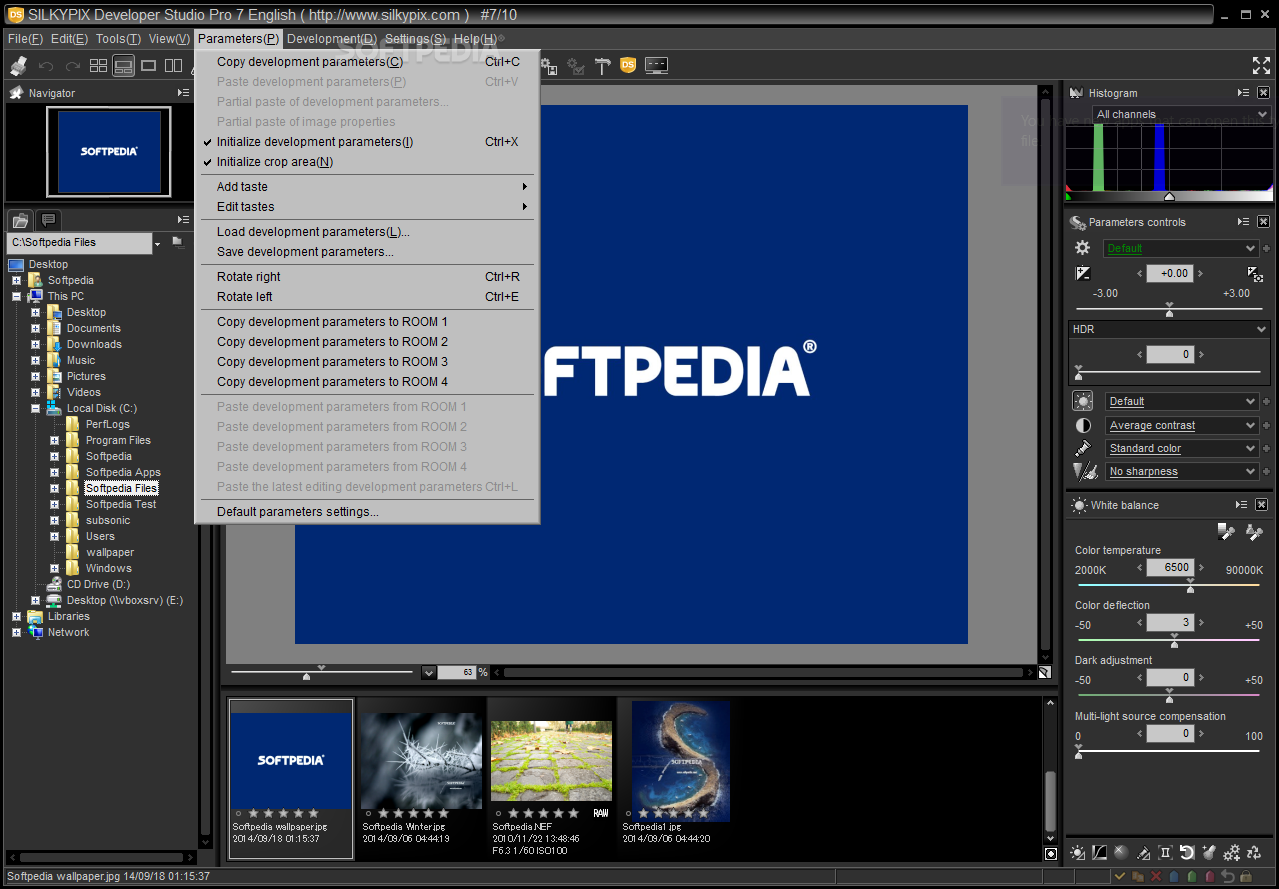
Task: Adjust the color deflection slider handle
Action: coord(1174,643)
